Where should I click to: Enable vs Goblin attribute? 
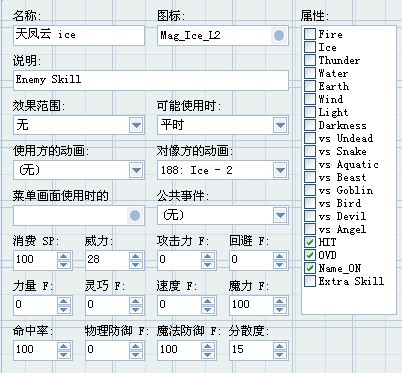[x=310, y=190]
